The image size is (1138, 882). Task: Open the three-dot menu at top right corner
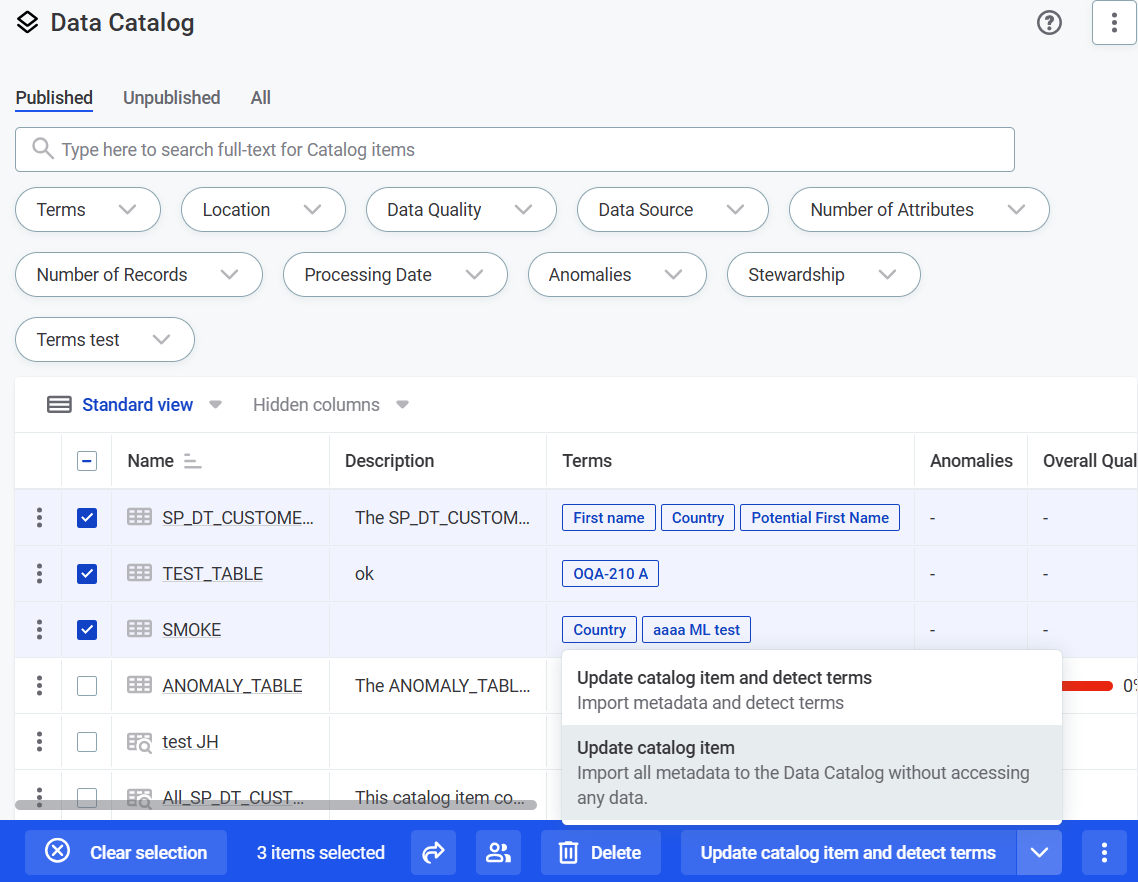(x=1114, y=22)
